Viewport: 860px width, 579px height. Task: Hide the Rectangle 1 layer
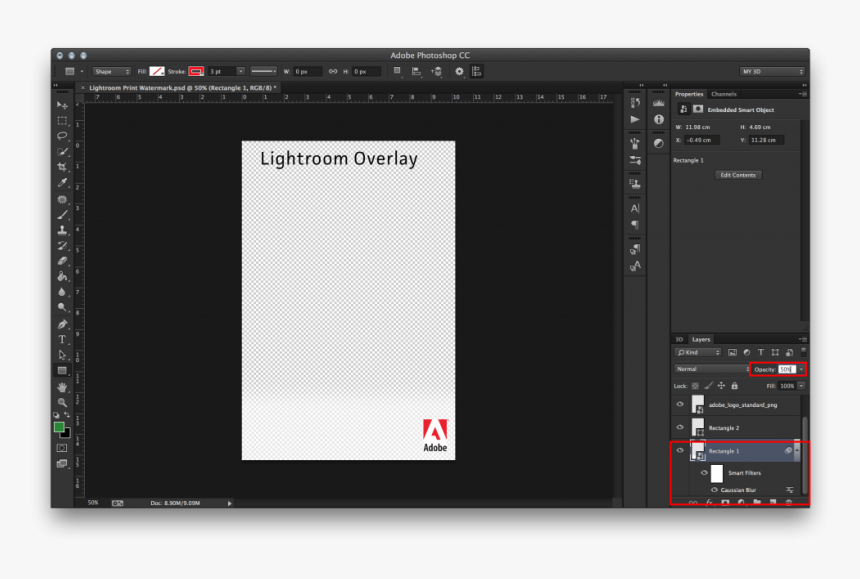680,450
